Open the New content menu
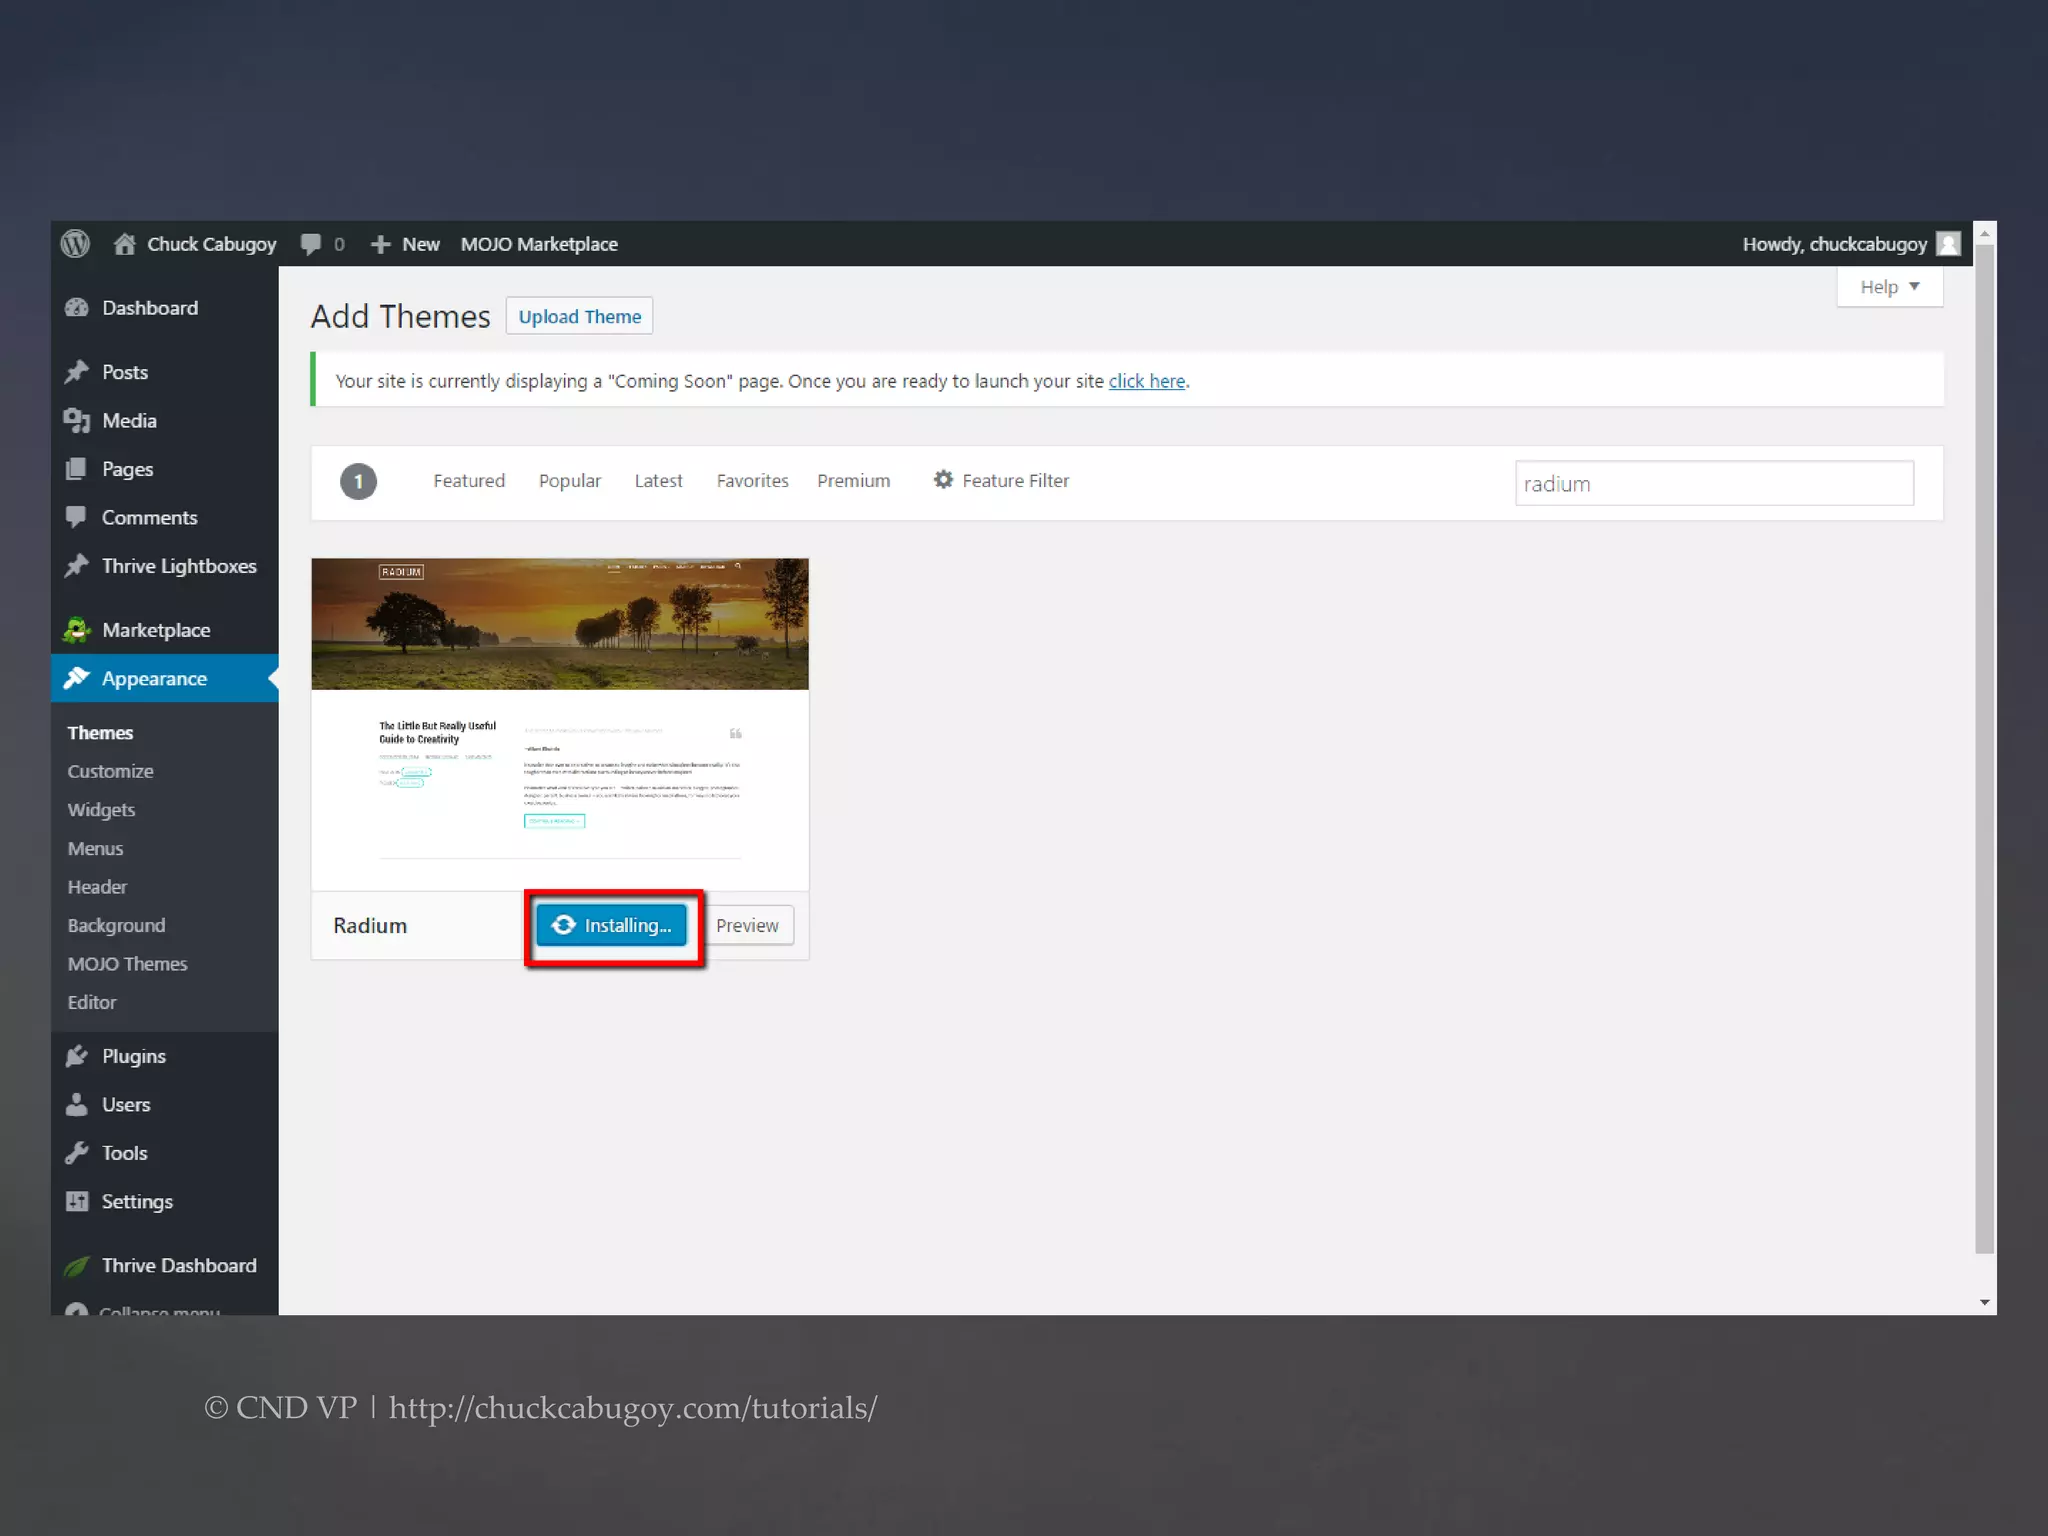This screenshot has height=1536, width=2048. pyautogui.click(x=405, y=244)
